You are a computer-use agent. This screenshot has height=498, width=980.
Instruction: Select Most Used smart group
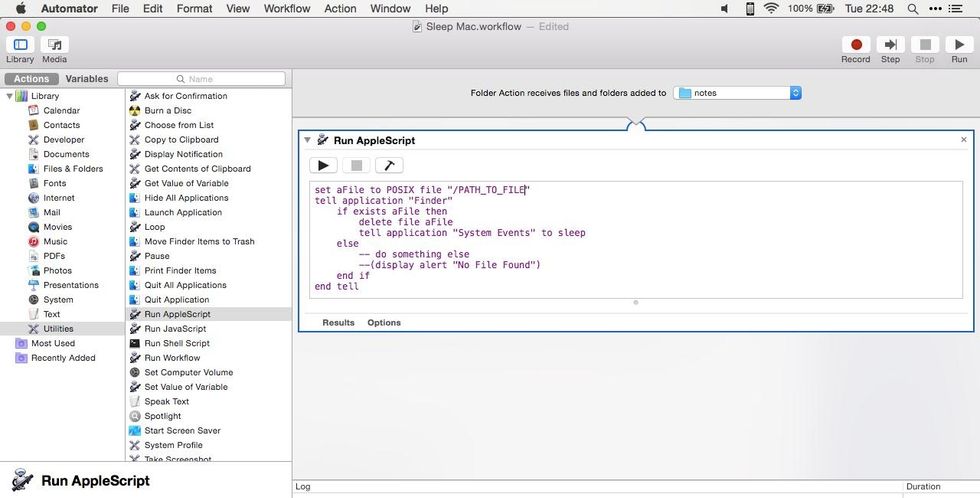point(52,344)
